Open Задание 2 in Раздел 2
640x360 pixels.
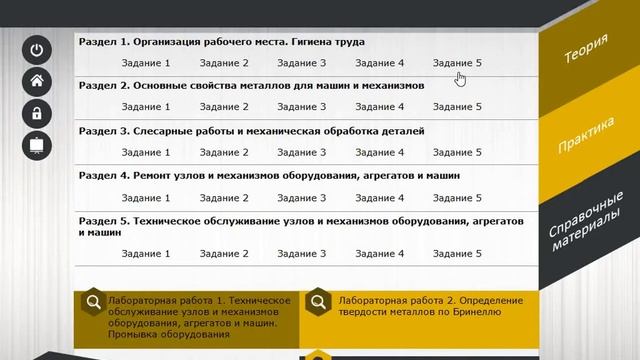[224, 107]
